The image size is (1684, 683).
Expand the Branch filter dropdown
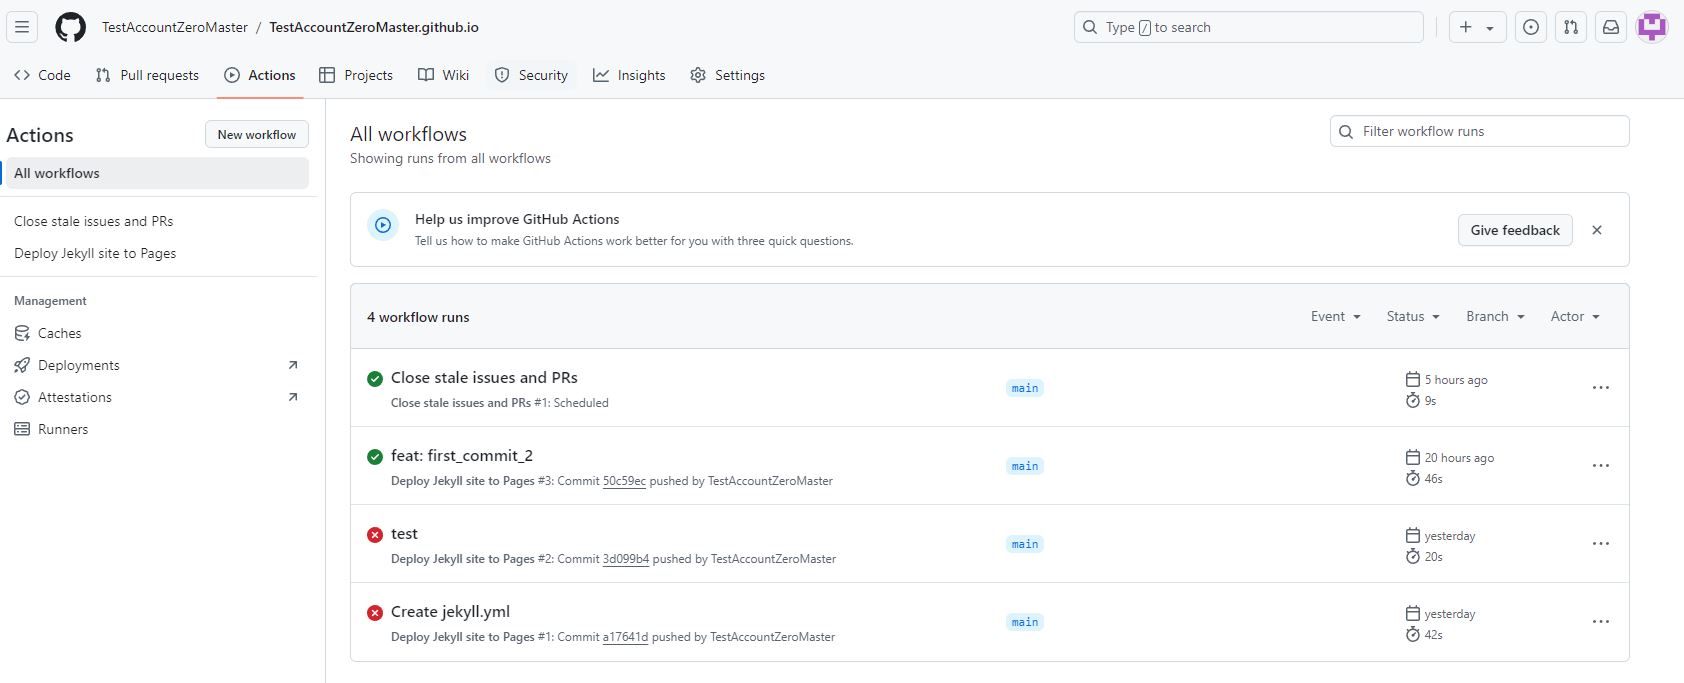(1495, 316)
